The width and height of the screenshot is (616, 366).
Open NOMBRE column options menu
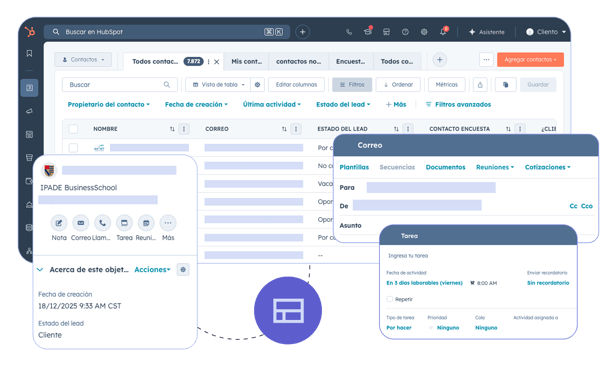point(183,129)
